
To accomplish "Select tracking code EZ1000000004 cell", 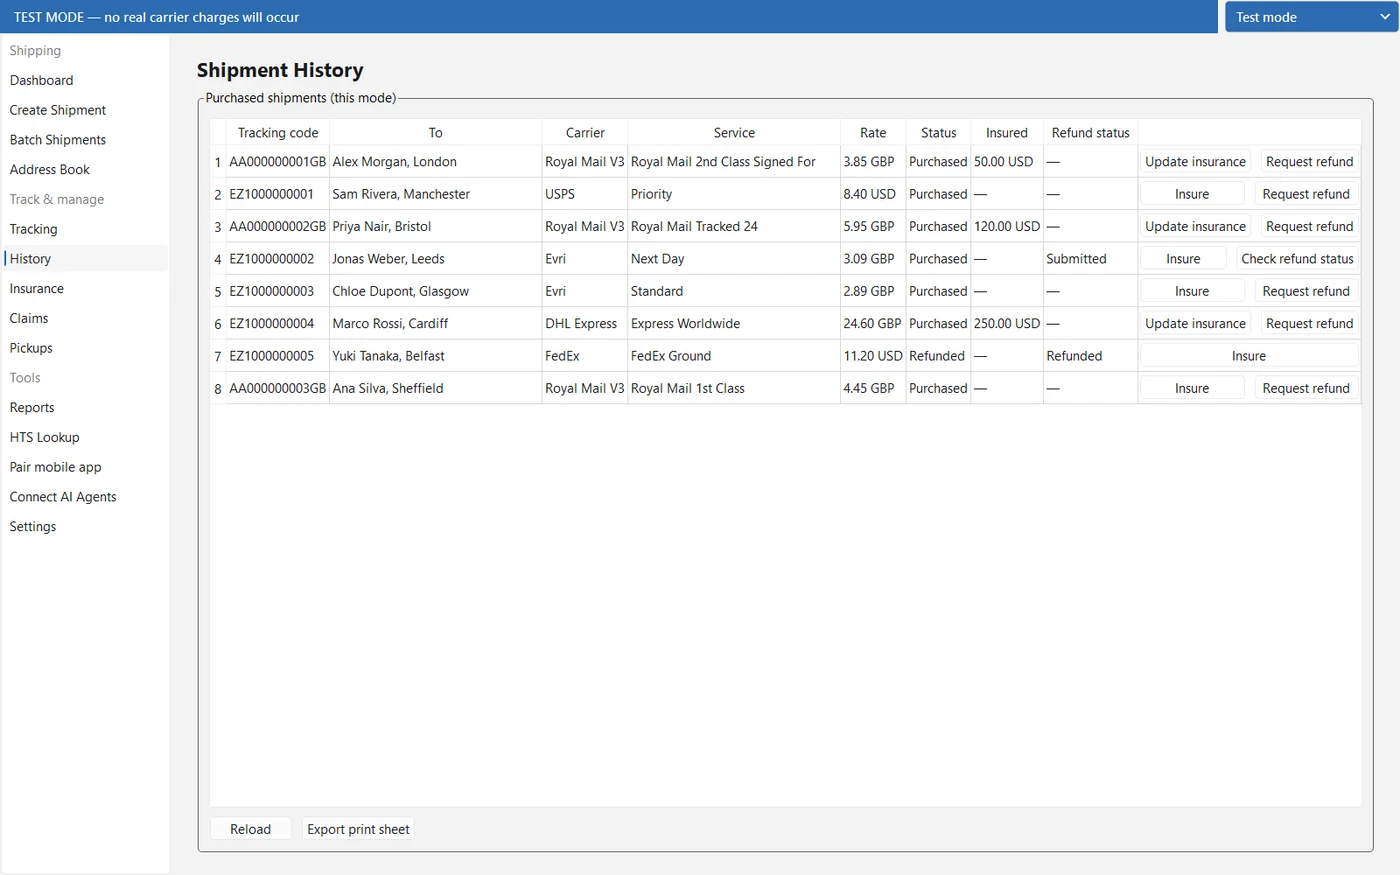I will tap(278, 324).
